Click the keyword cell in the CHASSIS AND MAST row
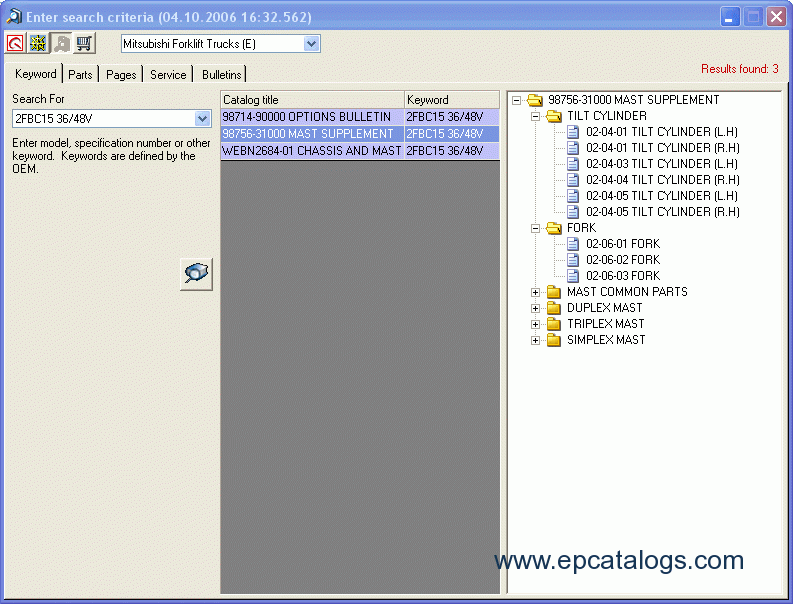Viewport: 793px width, 604px height. 452,151
